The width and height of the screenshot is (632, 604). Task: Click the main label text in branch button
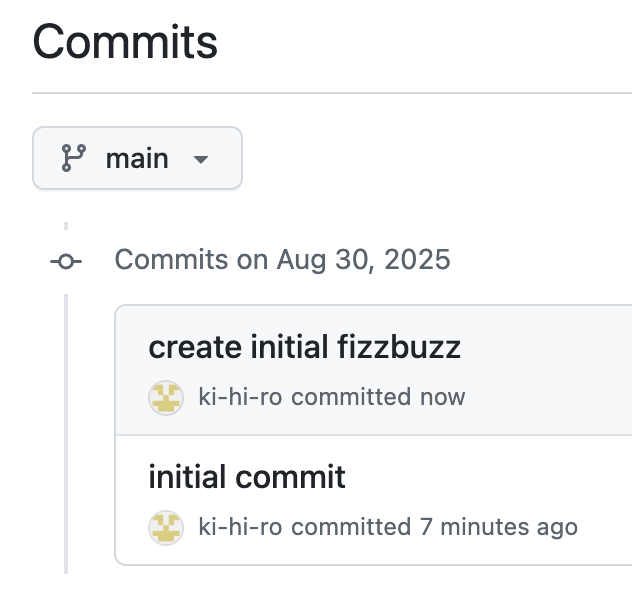pos(137,158)
